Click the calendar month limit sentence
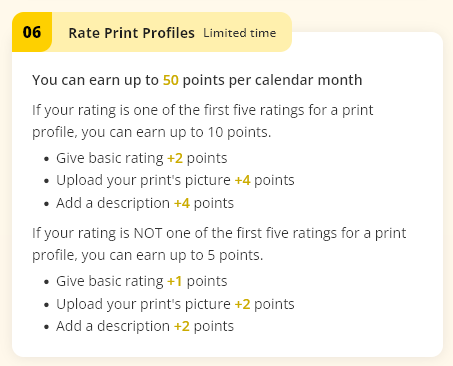This screenshot has height=366, width=453. click(x=197, y=80)
